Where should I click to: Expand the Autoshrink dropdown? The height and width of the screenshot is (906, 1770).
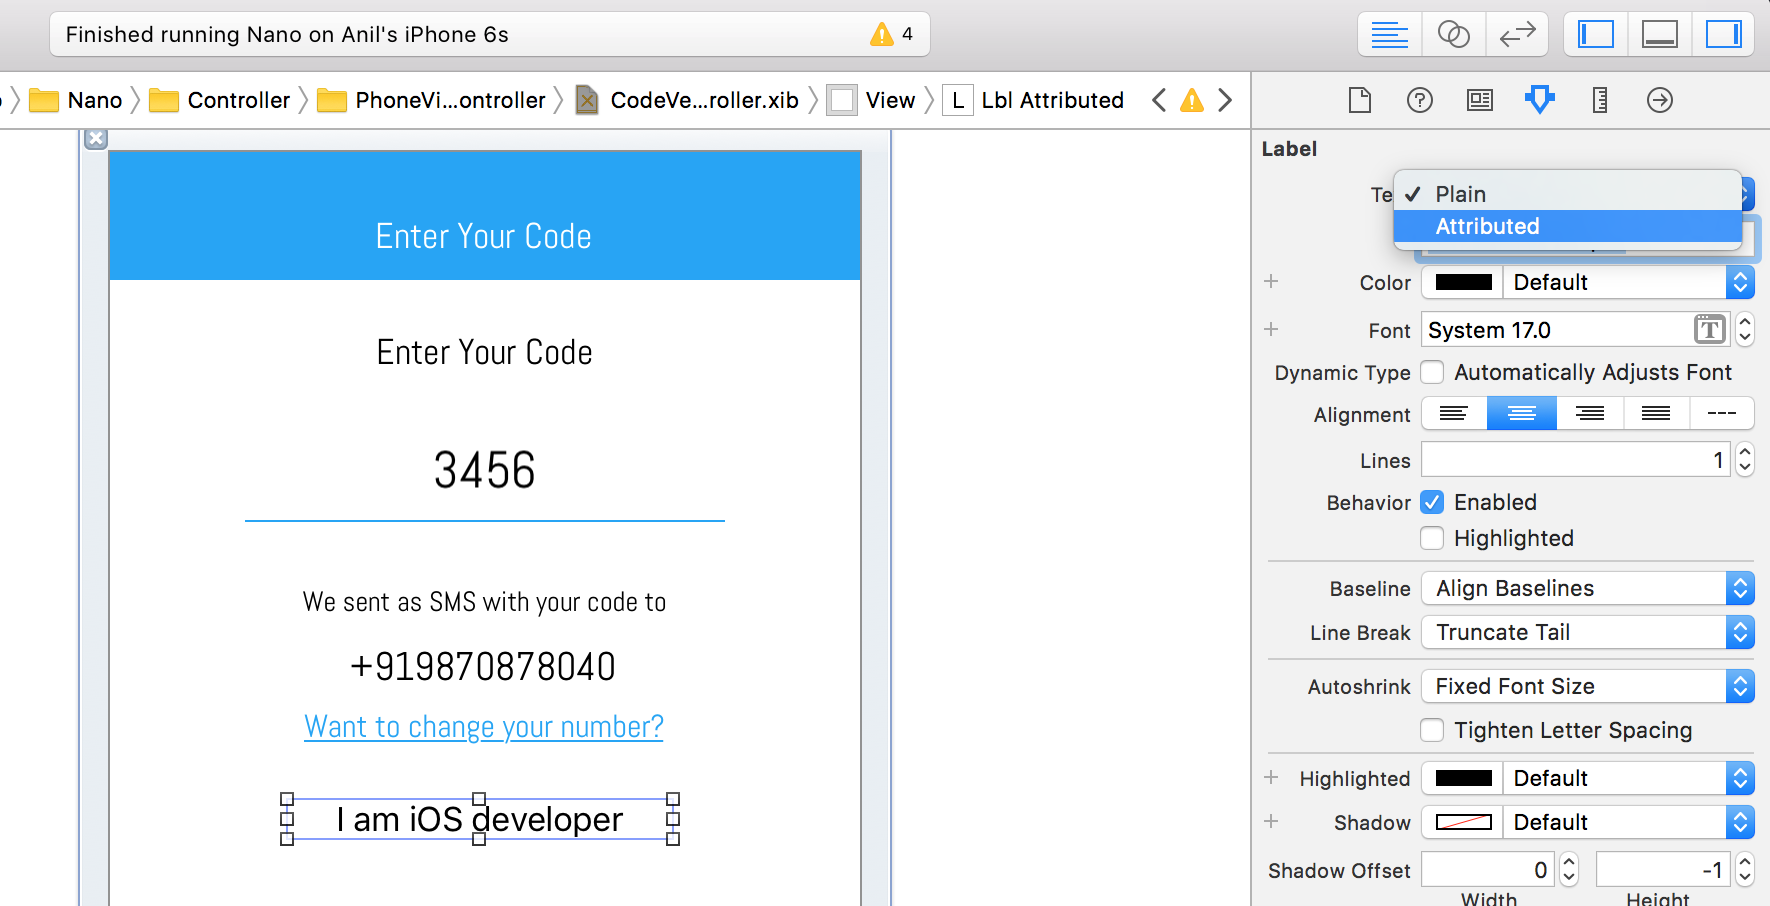pyautogui.click(x=1587, y=686)
